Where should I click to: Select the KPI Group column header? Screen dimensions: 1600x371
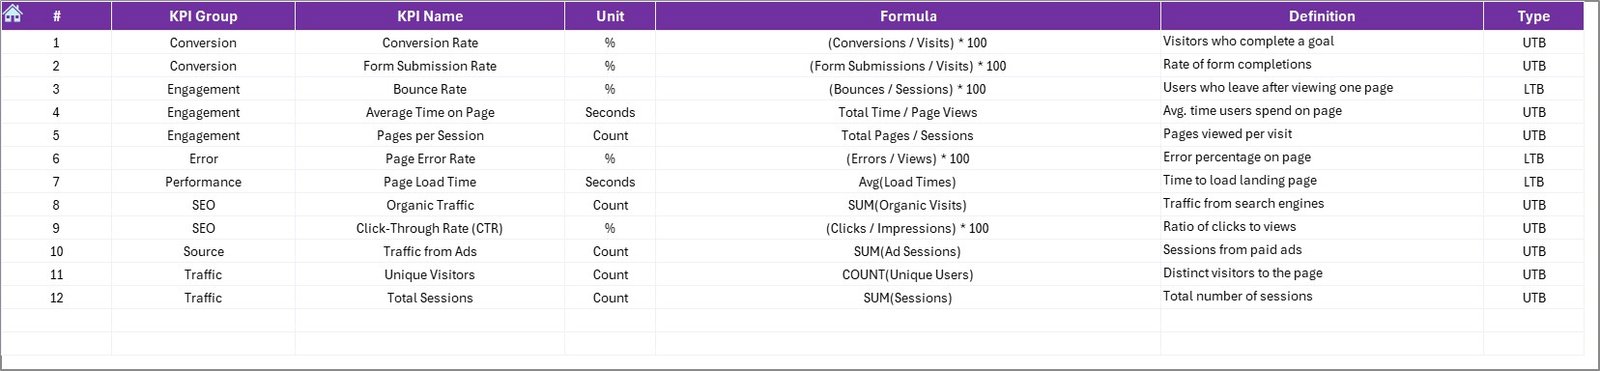tap(203, 16)
